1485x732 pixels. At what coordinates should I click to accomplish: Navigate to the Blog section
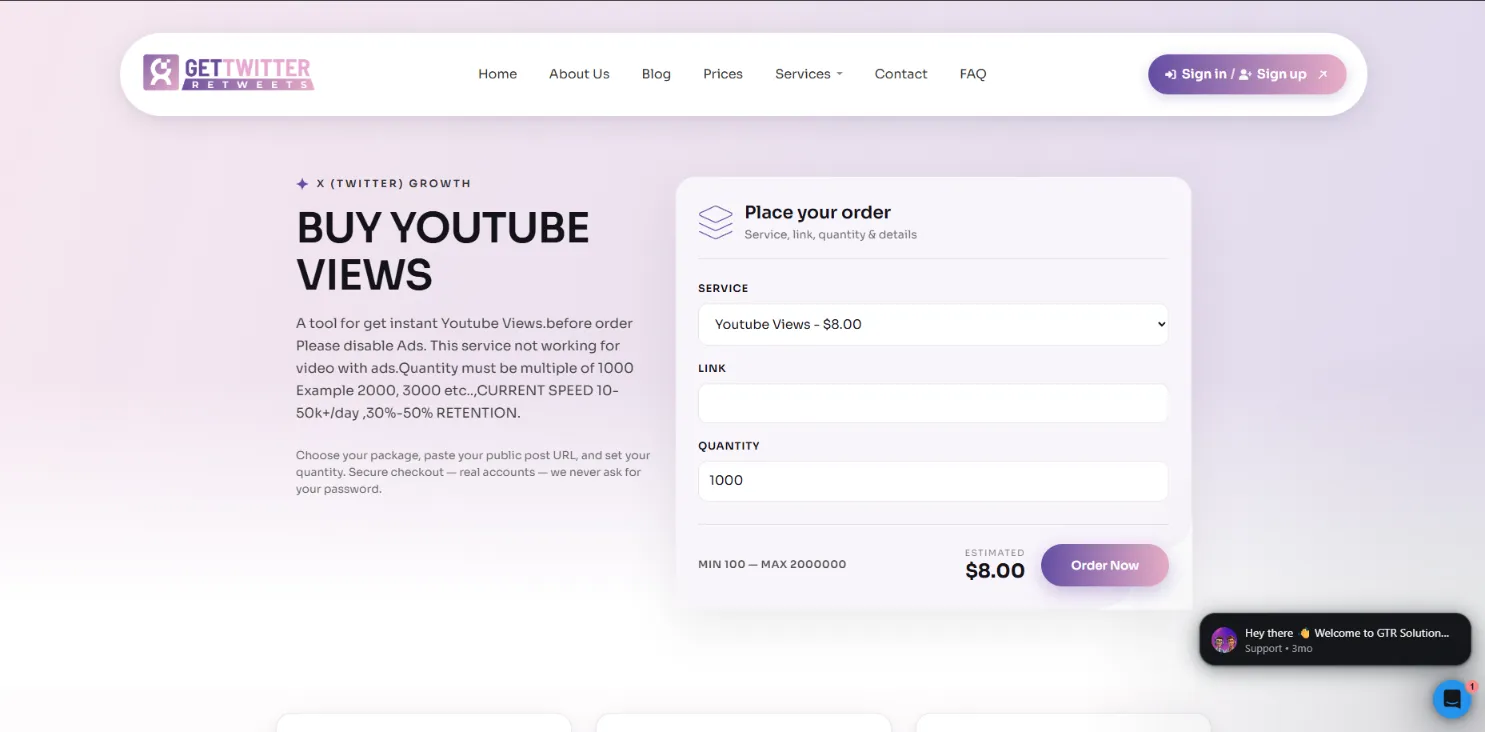click(656, 73)
